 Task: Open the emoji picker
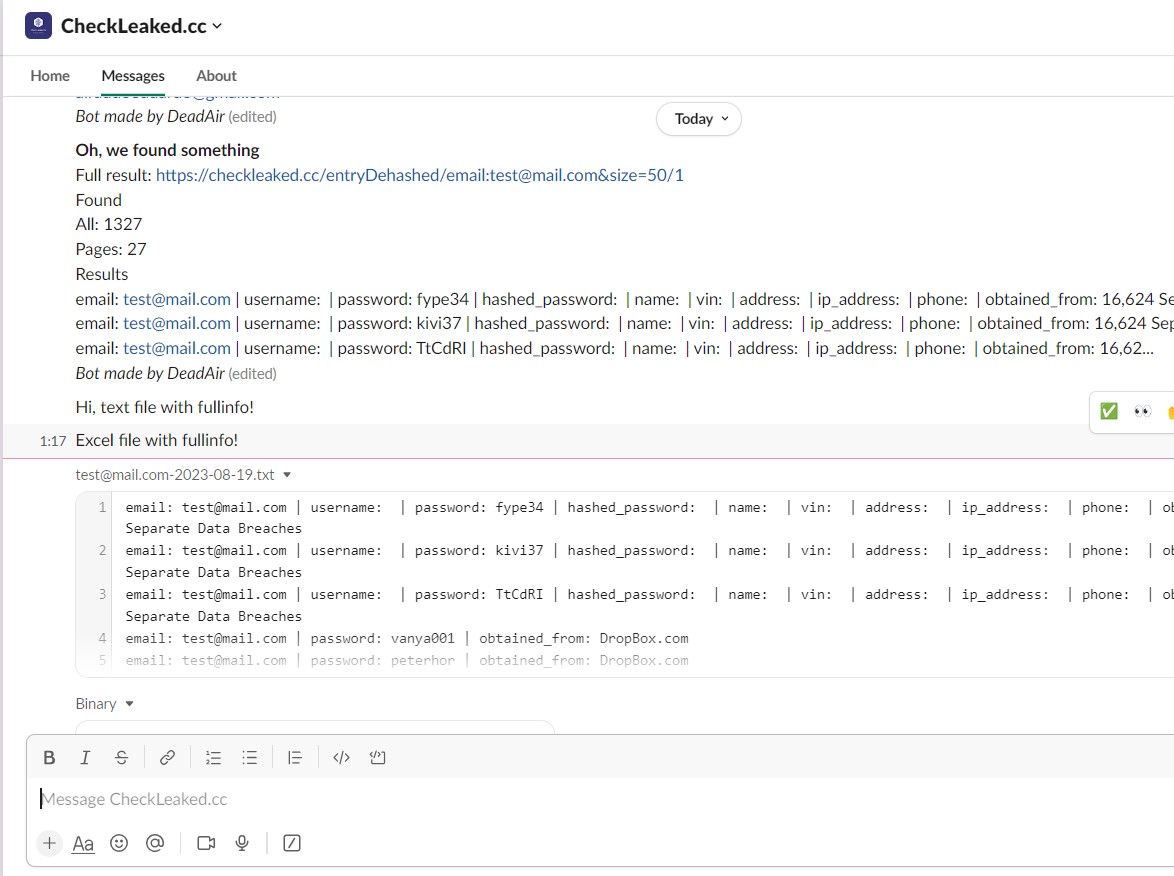tap(119, 844)
